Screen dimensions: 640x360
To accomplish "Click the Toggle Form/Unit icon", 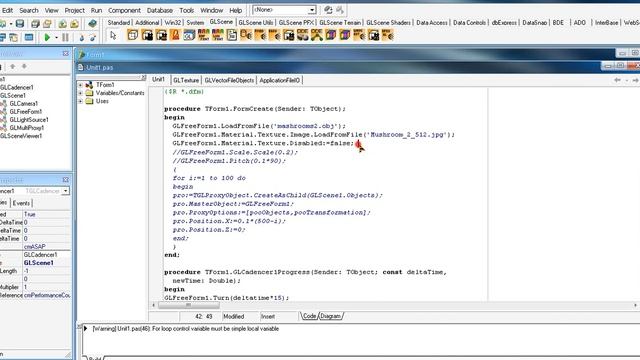I will tap(13, 38).
